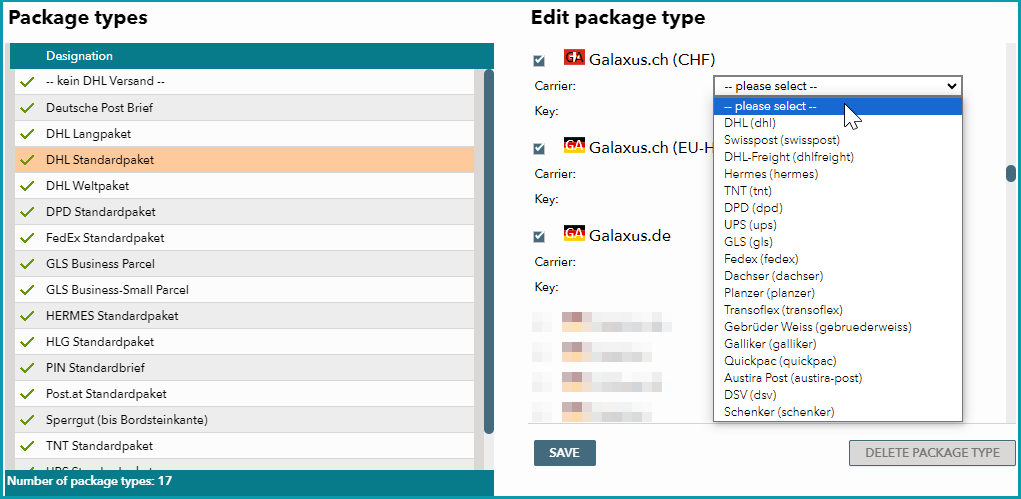Select GLS Business Parcel row

click(x=244, y=264)
